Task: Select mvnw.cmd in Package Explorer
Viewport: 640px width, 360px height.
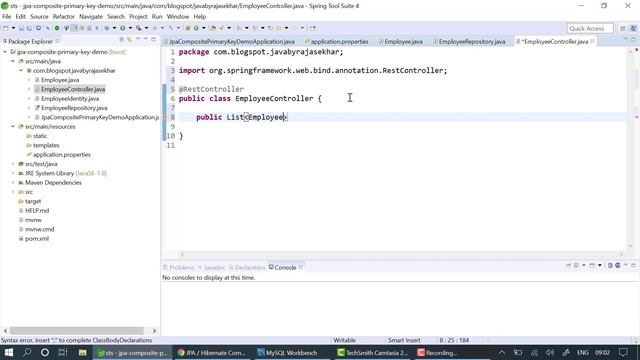Action: click(39, 229)
